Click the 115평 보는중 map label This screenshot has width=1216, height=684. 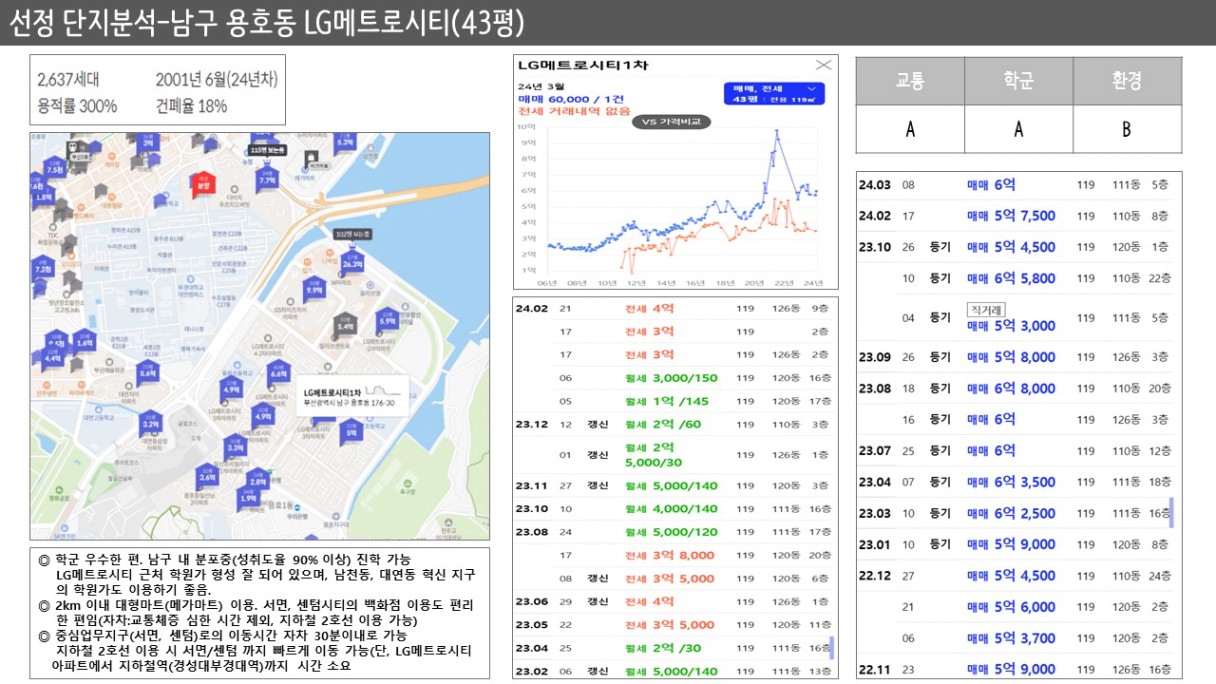tap(267, 149)
